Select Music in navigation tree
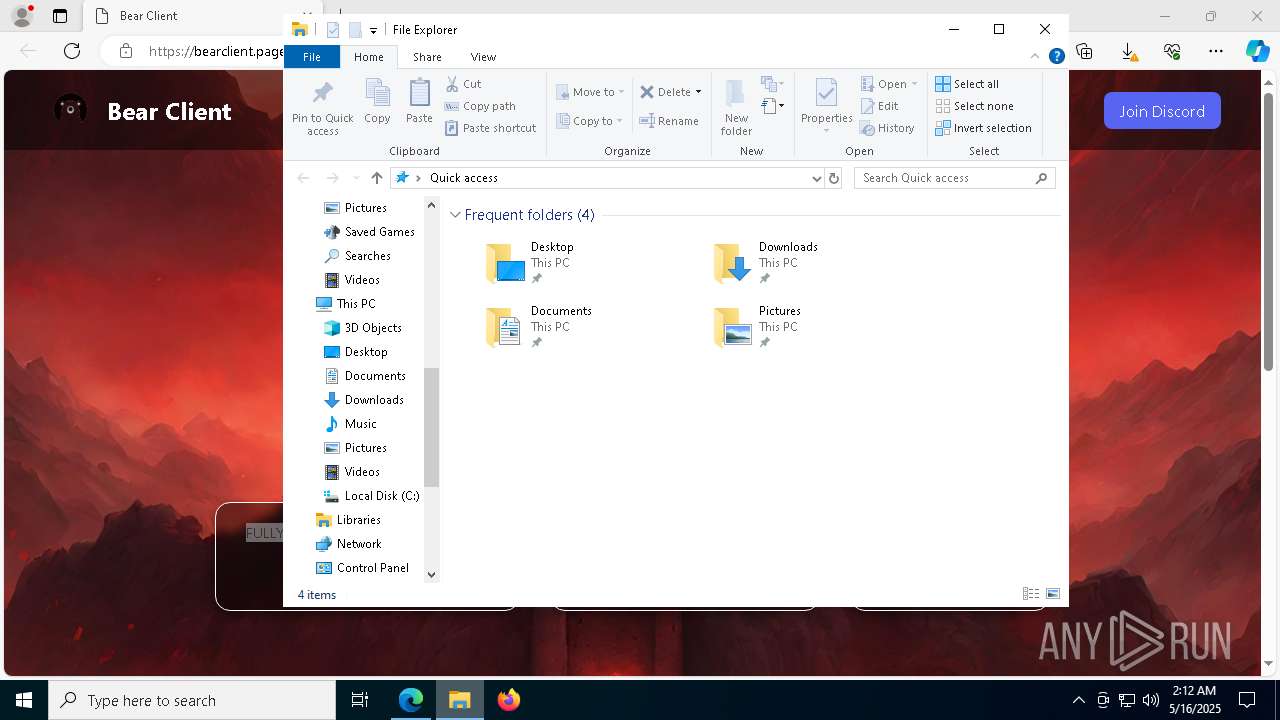Image resolution: width=1280 pixels, height=720 pixels. point(350,424)
